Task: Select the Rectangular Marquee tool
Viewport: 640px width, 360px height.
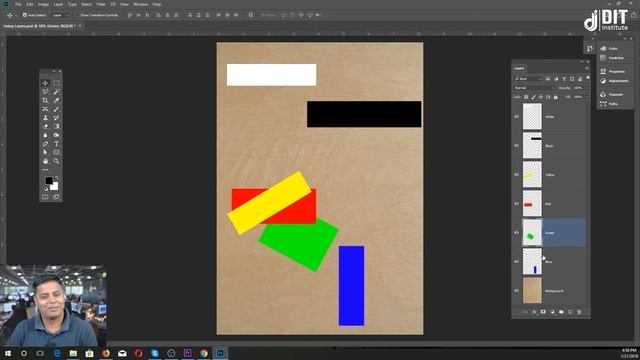Action: pos(56,83)
